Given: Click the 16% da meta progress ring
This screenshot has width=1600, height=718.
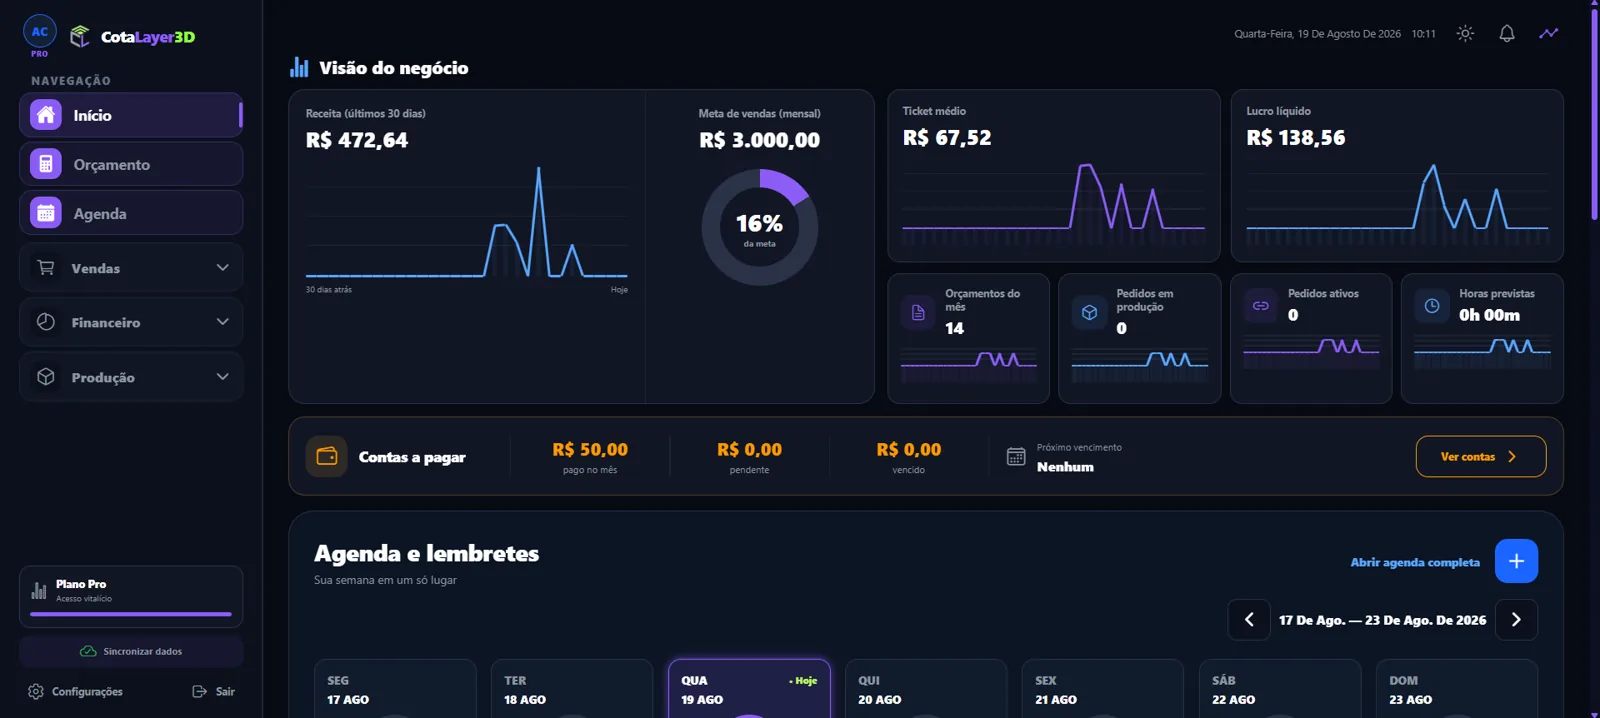Looking at the screenshot, I should pos(760,227).
